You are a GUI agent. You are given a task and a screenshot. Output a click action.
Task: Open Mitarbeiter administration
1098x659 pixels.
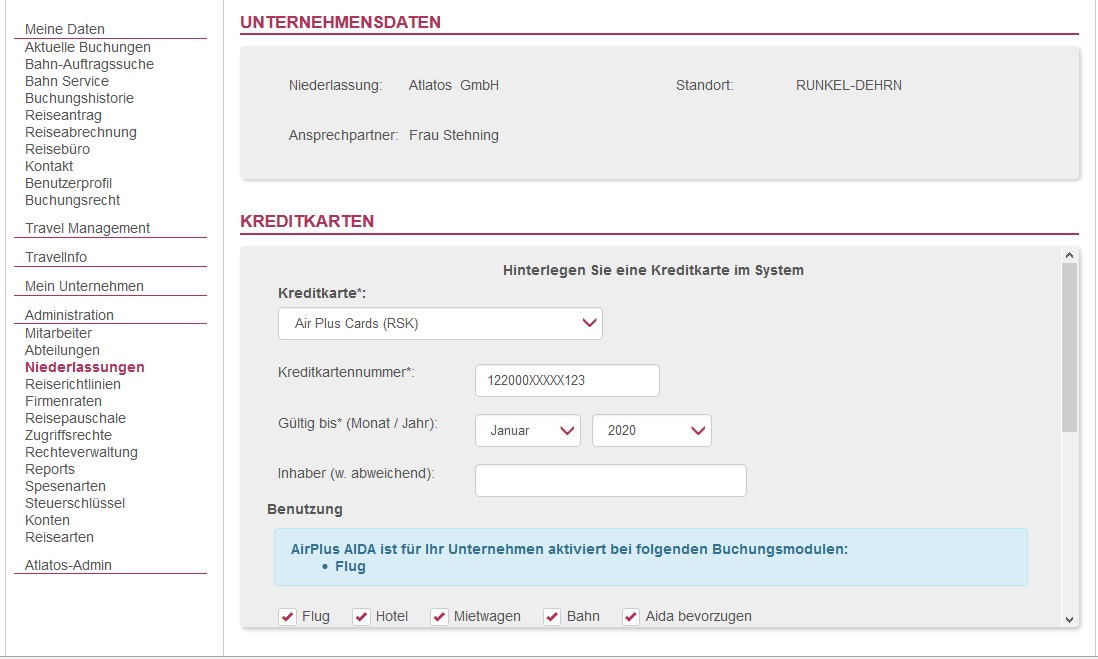click(x=59, y=333)
